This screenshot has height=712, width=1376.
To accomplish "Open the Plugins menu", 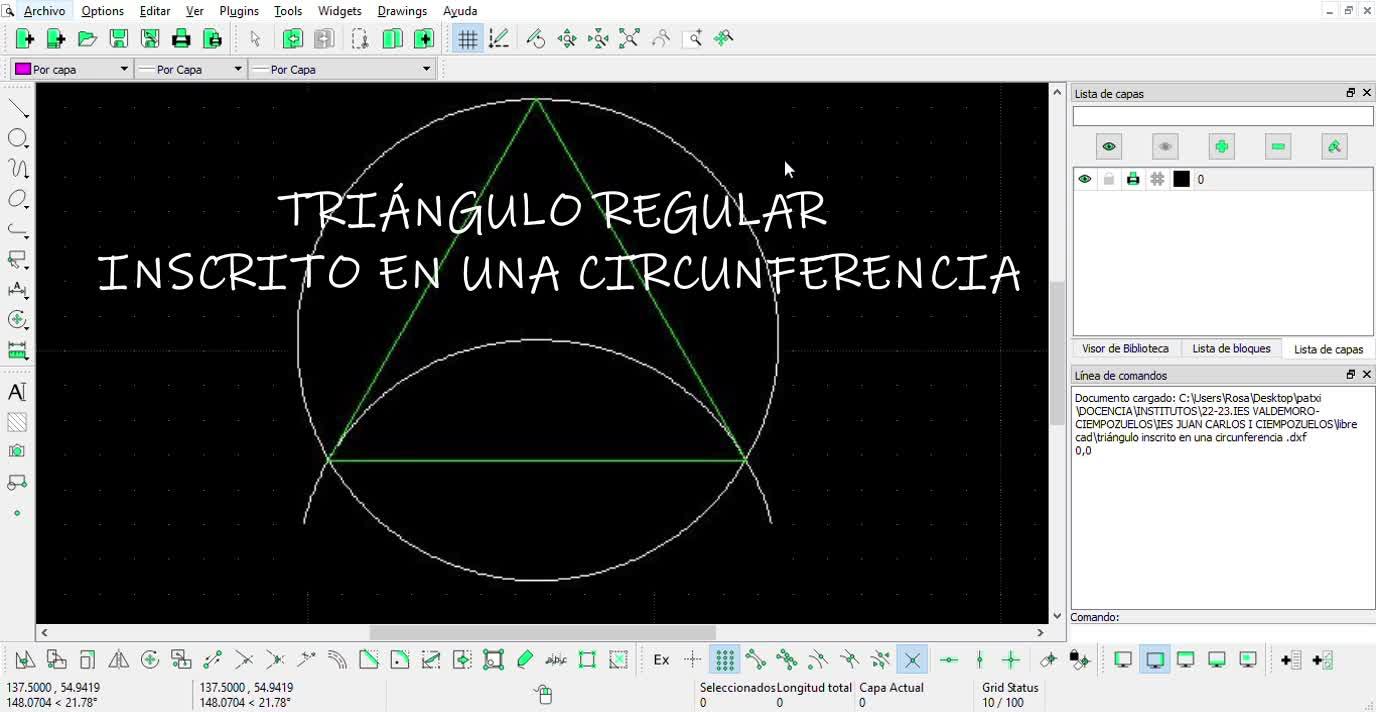I will pos(239,11).
